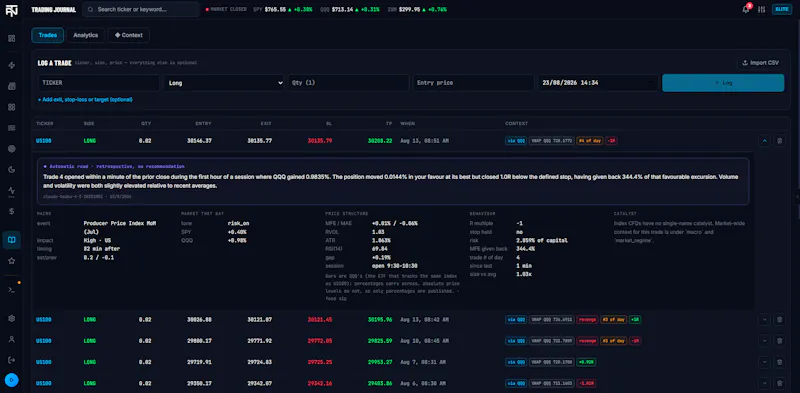Expand the Aug 6, 08:30 AM trade details
Image resolution: width=800 pixels, height=393 pixels.
[764, 383]
